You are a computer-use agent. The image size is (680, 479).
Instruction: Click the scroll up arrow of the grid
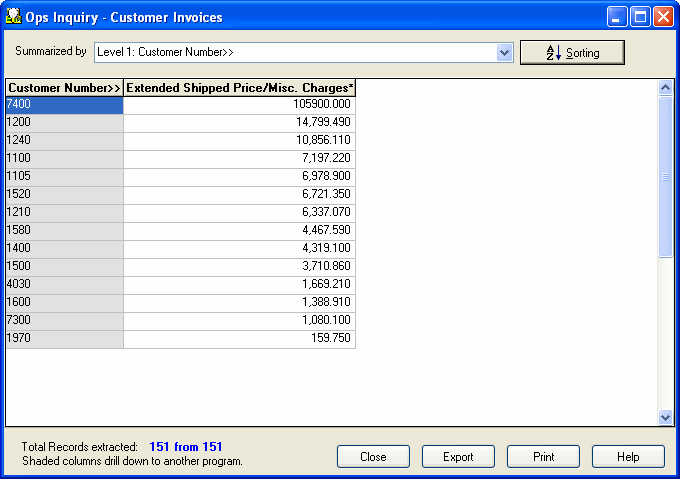[x=665, y=88]
